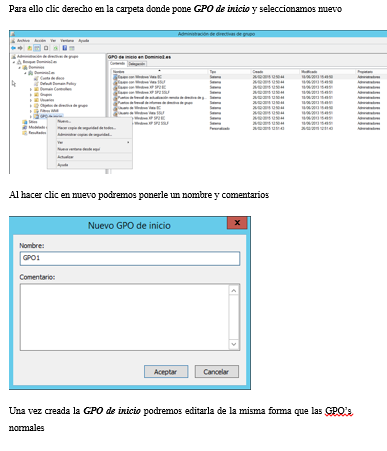Click the Usuarios folder icon in the tree
387x451 pixels.
(36, 100)
